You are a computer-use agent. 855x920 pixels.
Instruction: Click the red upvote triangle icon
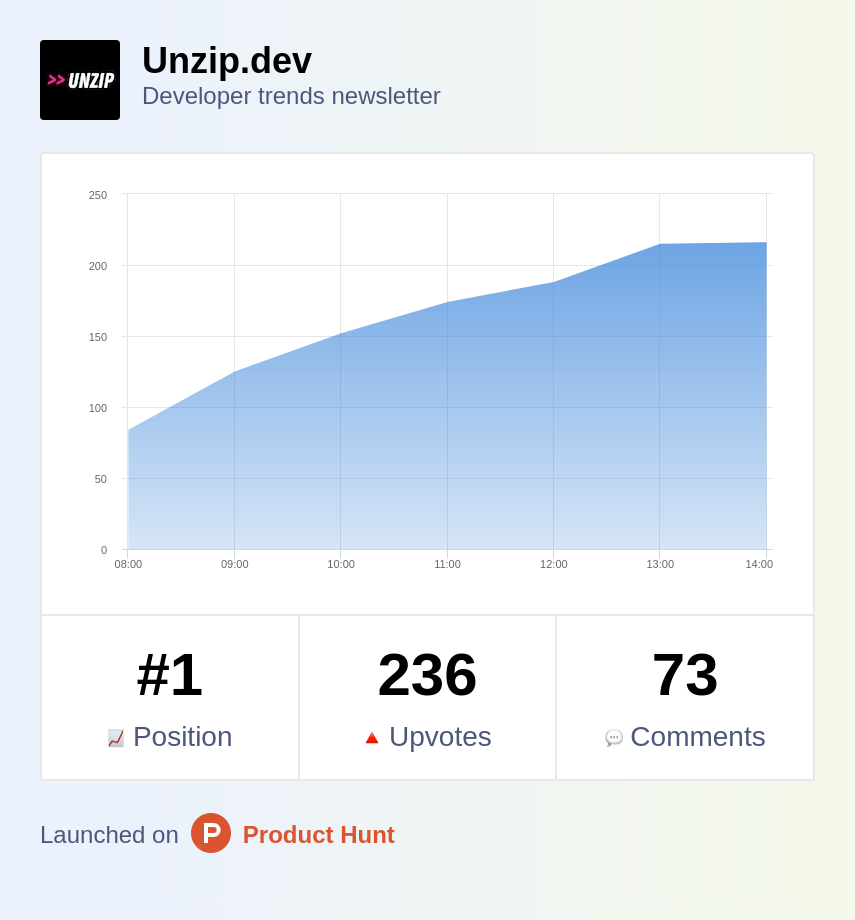[371, 738]
